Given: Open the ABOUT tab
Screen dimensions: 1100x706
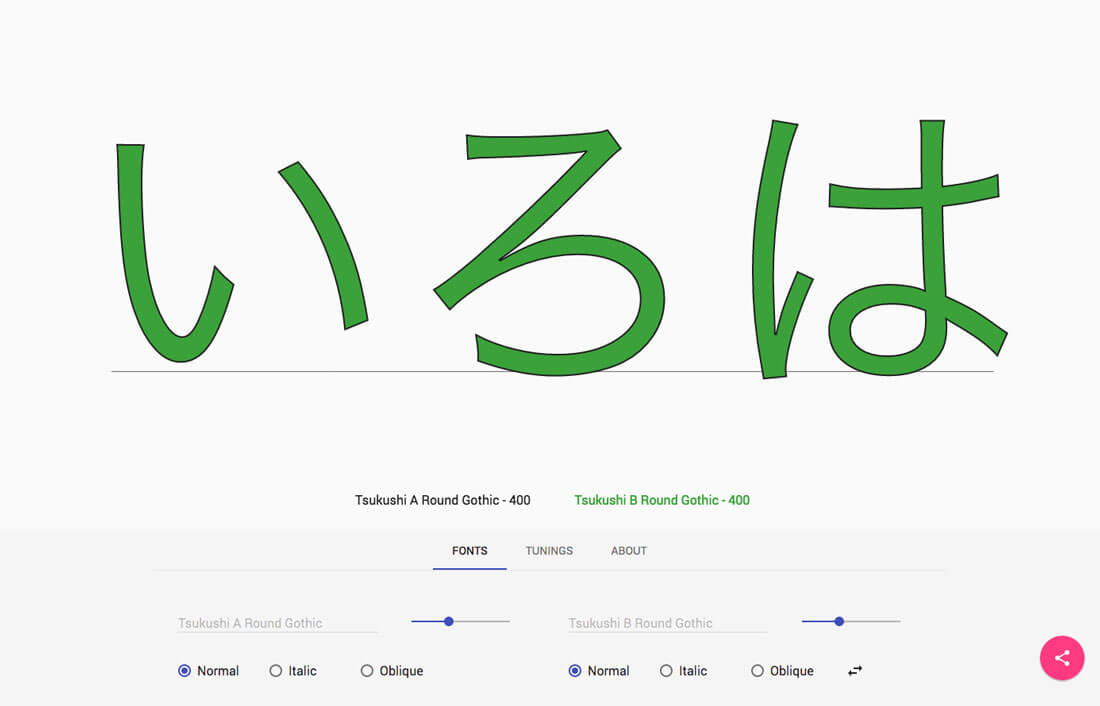Looking at the screenshot, I should point(629,551).
